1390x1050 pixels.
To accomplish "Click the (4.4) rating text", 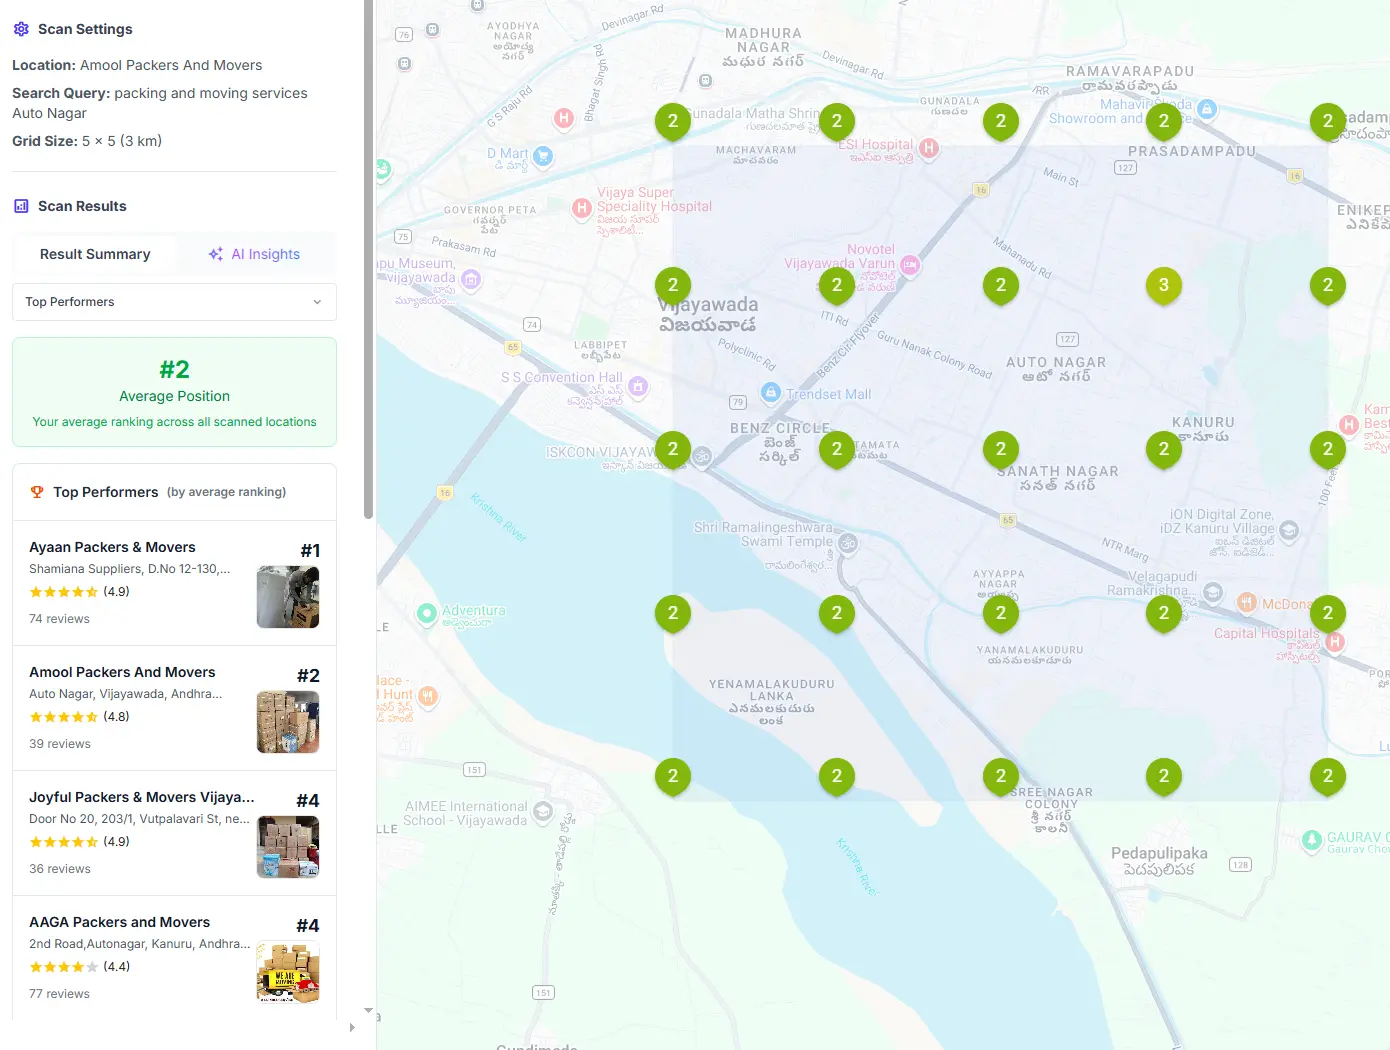I will 117,967.
